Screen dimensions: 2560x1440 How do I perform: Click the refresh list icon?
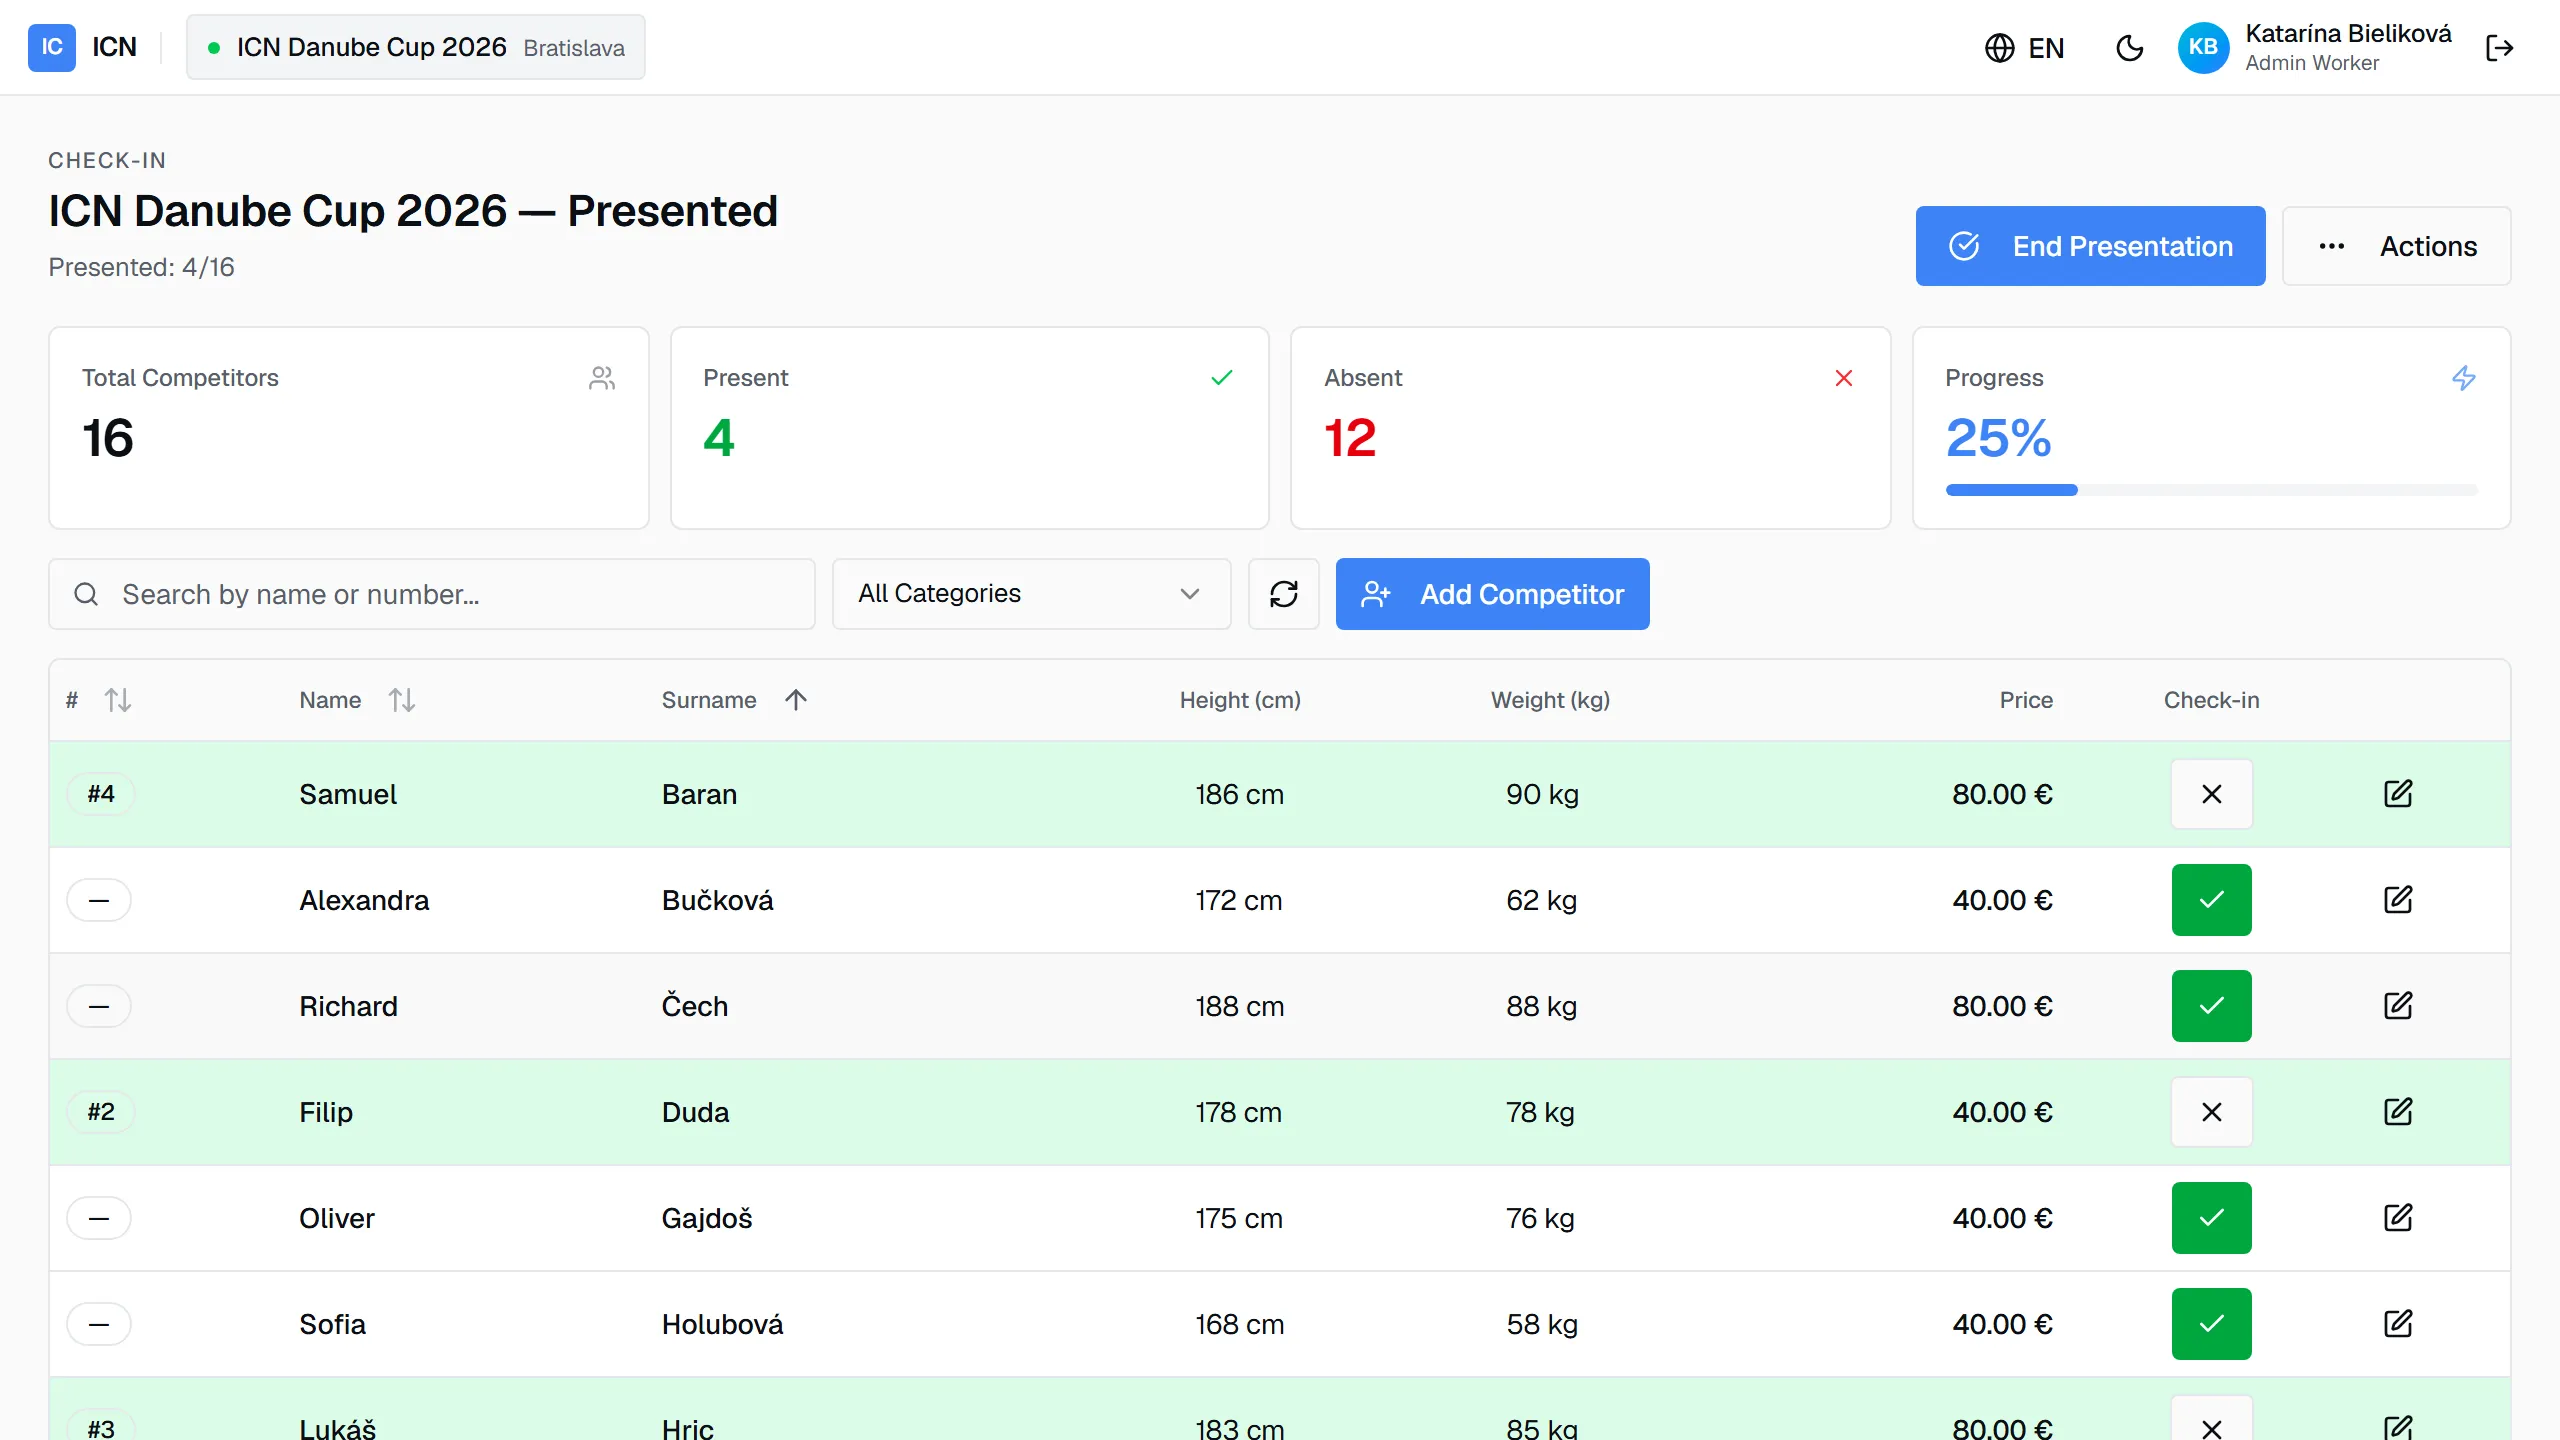[1284, 594]
